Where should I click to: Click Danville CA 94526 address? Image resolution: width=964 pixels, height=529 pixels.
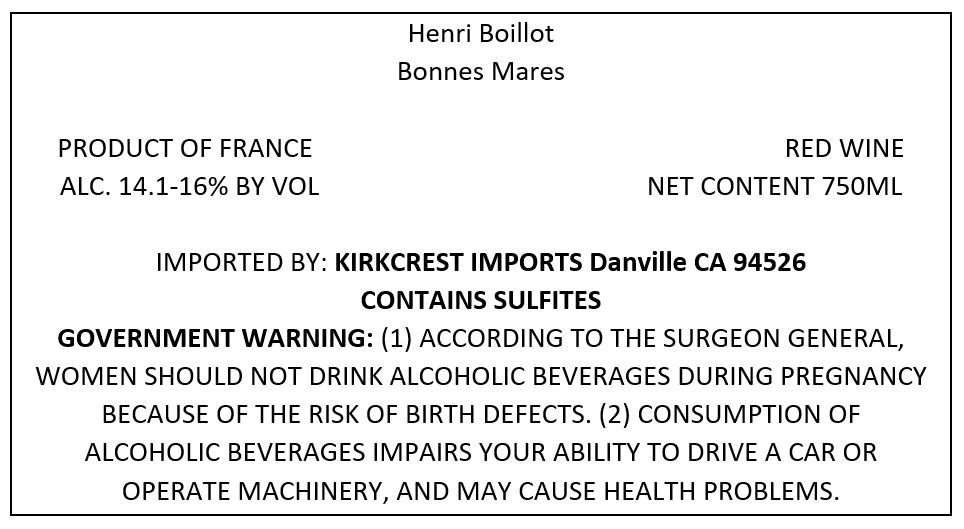click(697, 263)
